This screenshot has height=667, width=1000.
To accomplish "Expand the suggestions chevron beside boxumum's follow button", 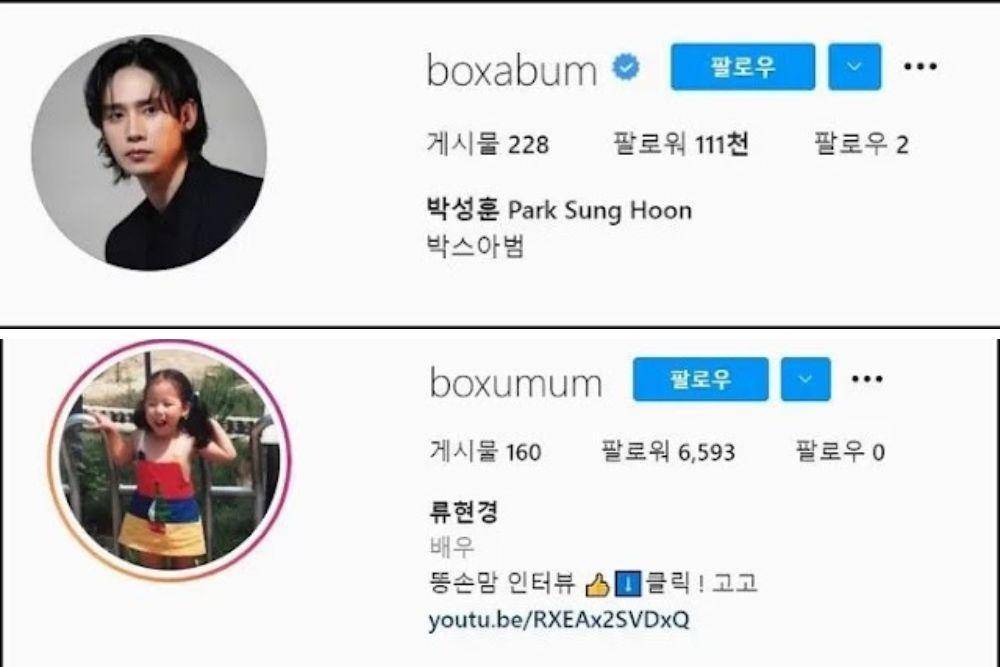I will pos(805,379).
